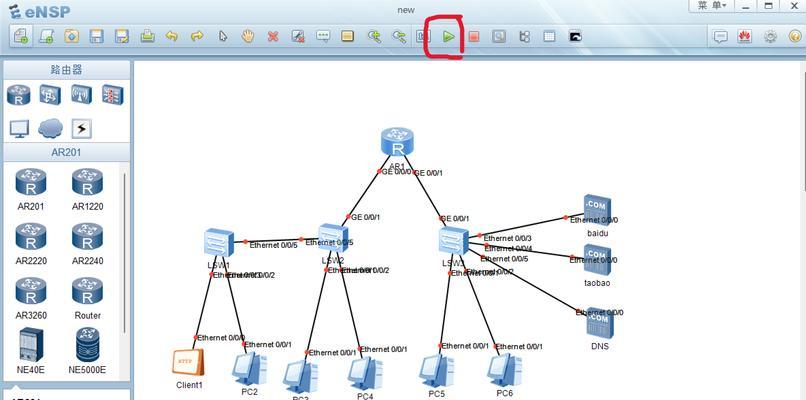Screen dimensions: 806x400
Task: Select the DNS server node
Action: [600, 323]
